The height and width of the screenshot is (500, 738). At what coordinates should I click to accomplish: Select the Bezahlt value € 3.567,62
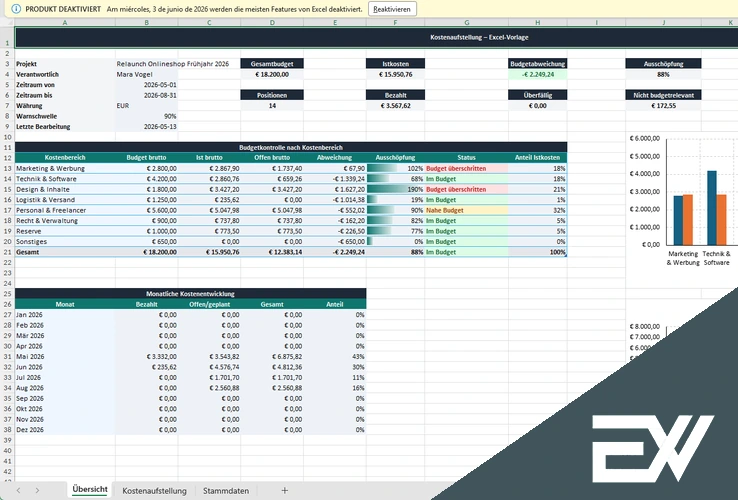395,105
